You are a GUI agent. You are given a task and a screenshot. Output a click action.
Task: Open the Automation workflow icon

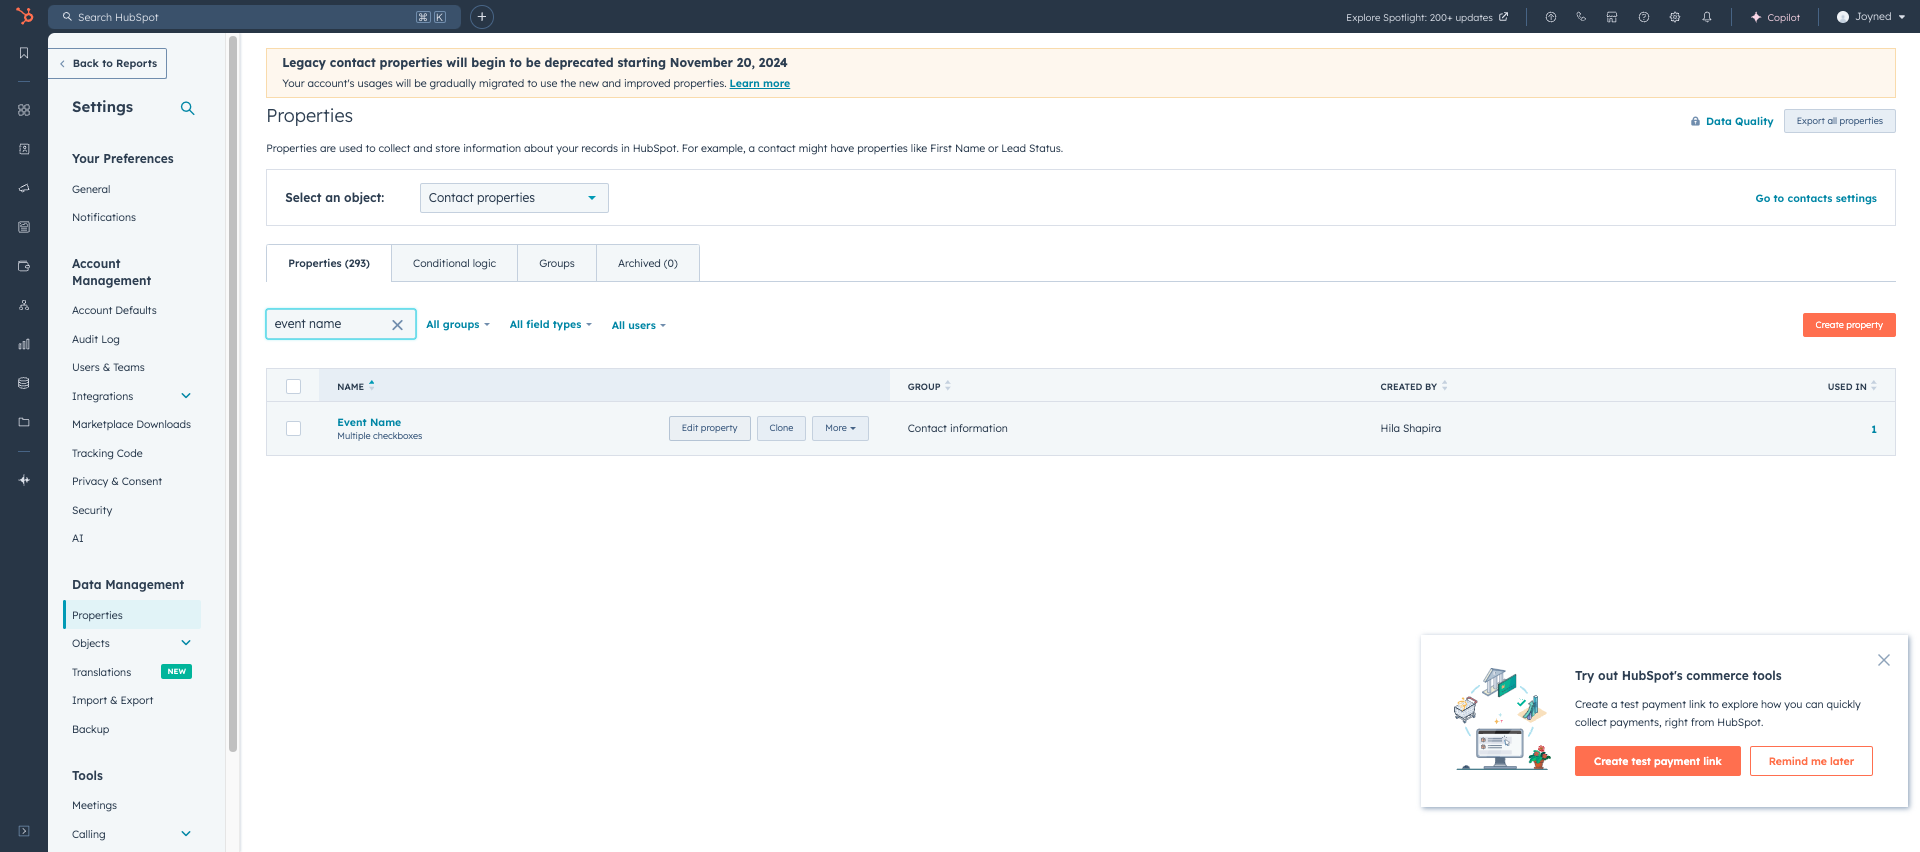pyautogui.click(x=24, y=305)
